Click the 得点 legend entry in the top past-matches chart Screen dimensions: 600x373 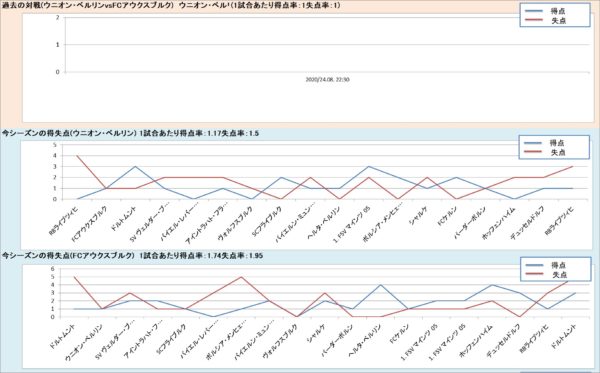point(546,11)
